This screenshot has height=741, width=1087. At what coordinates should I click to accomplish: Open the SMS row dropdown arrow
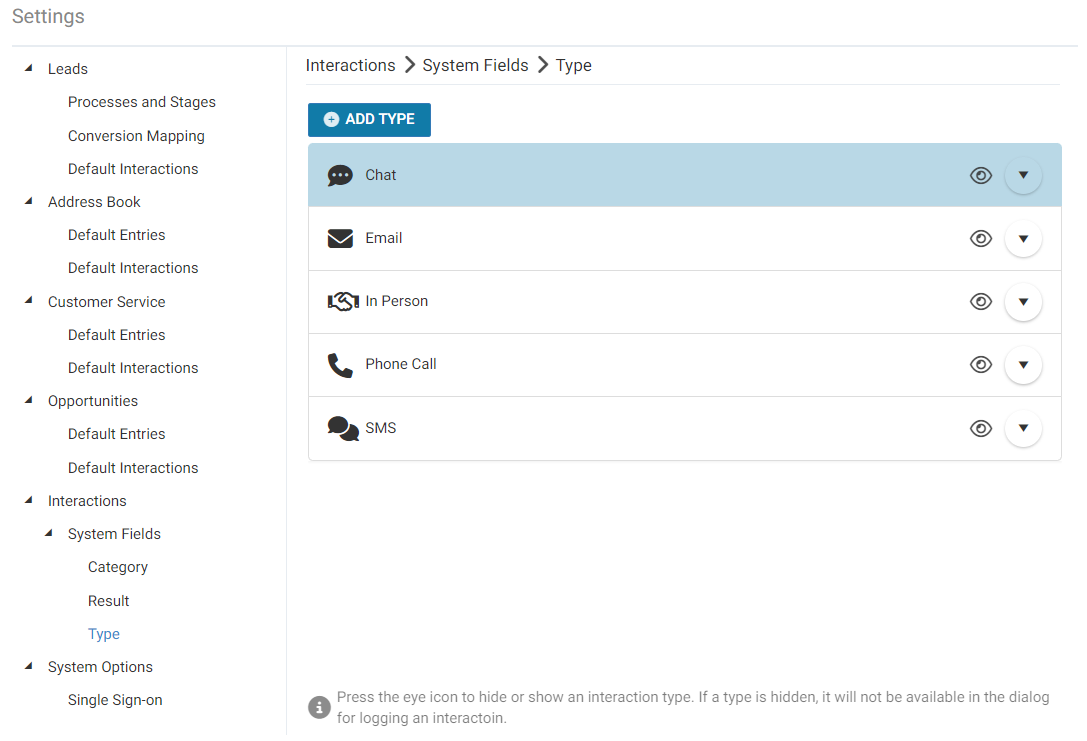1023,428
